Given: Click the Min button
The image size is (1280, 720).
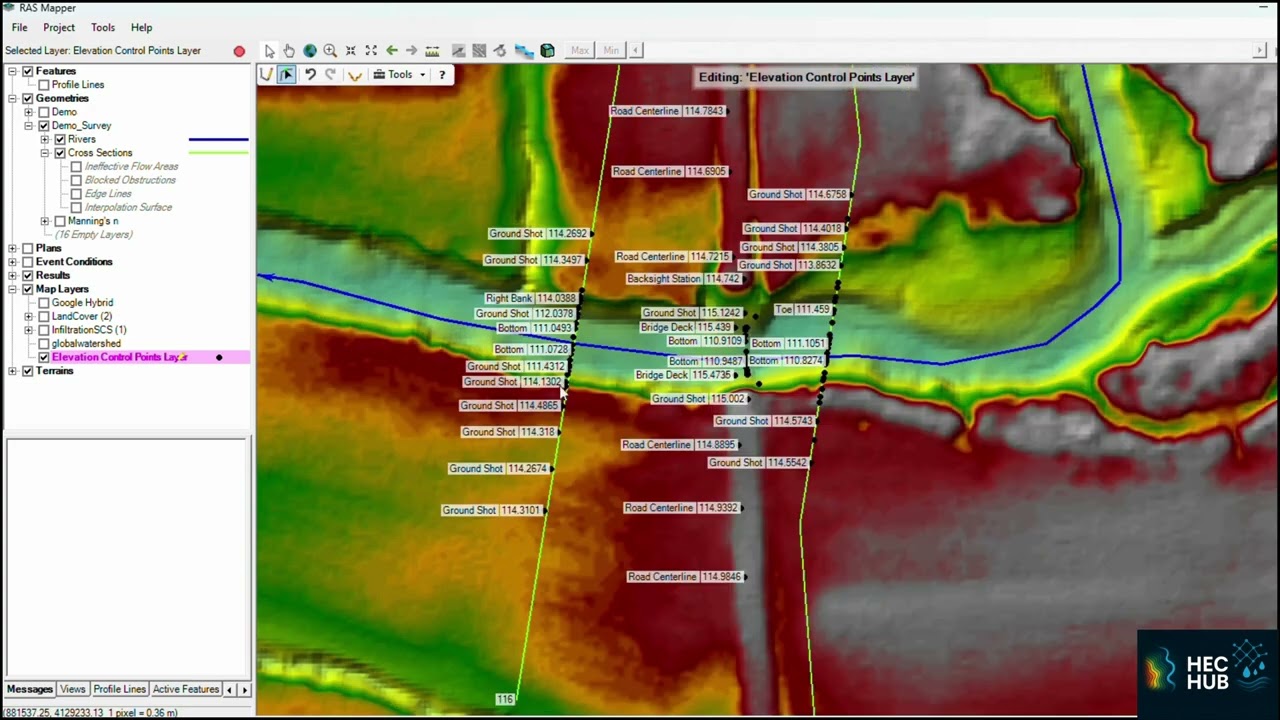Looking at the screenshot, I should (611, 50).
